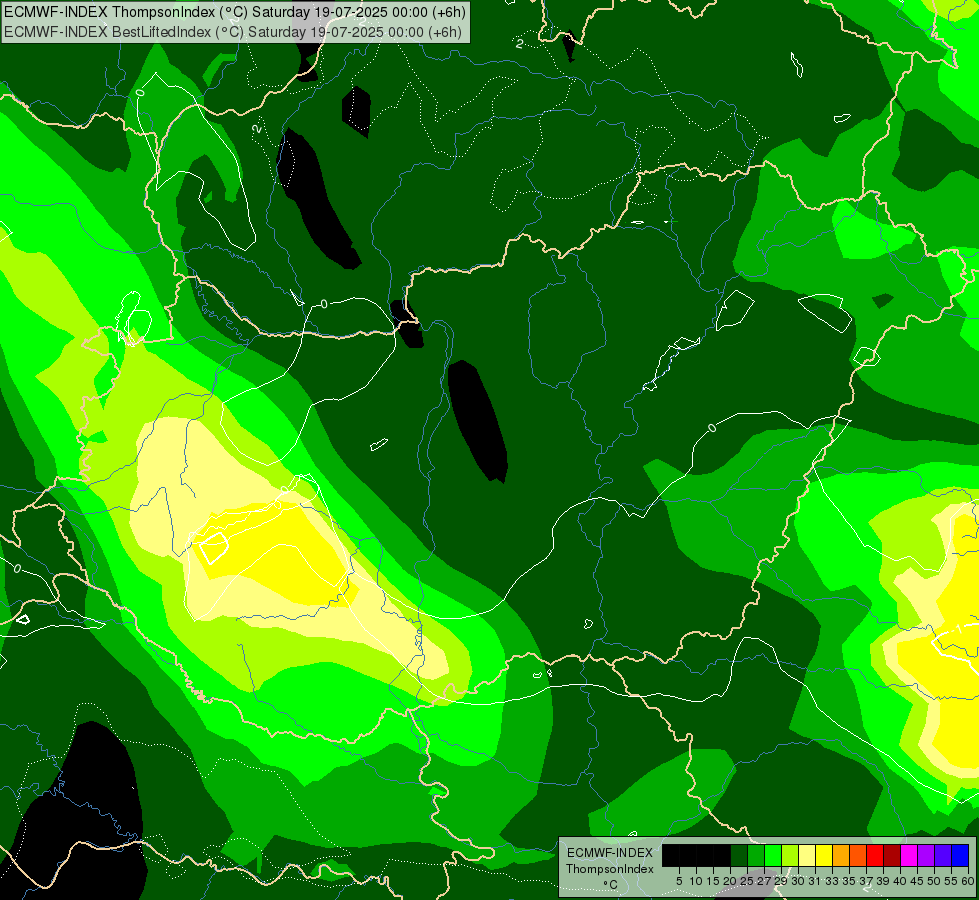Click the legend scale value 5

(x=679, y=881)
